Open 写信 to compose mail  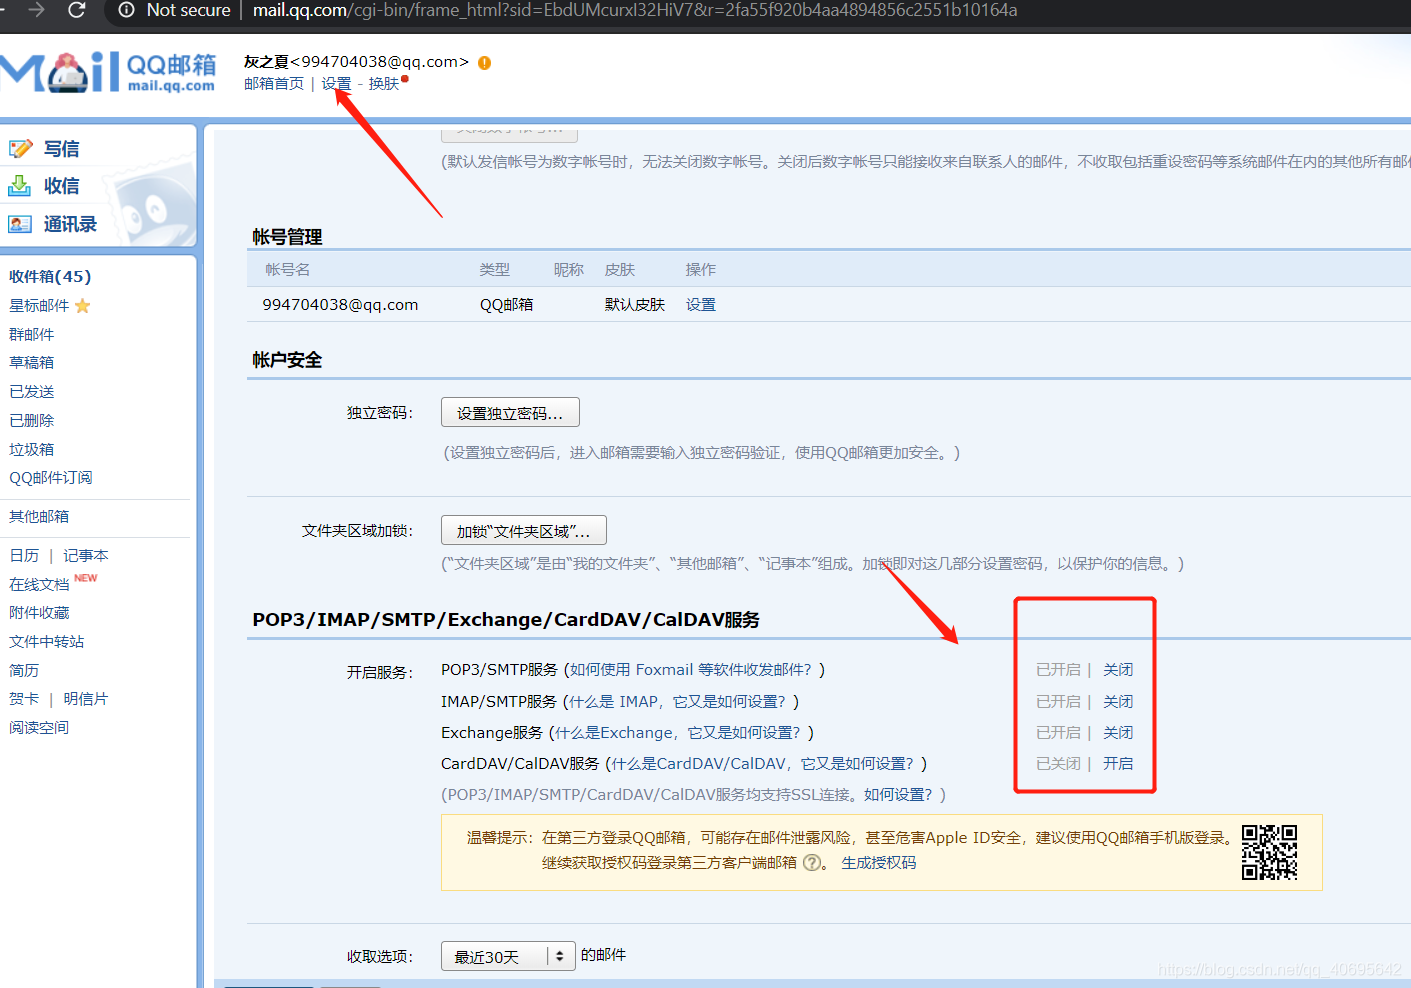[61, 149]
